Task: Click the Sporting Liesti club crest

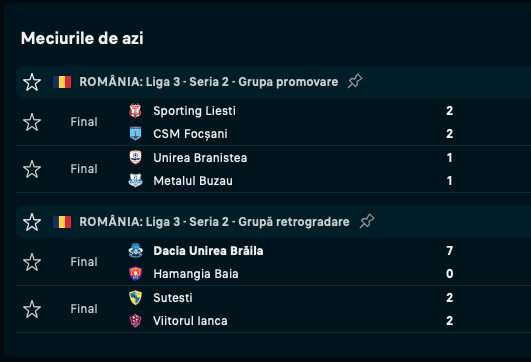Action: click(135, 111)
